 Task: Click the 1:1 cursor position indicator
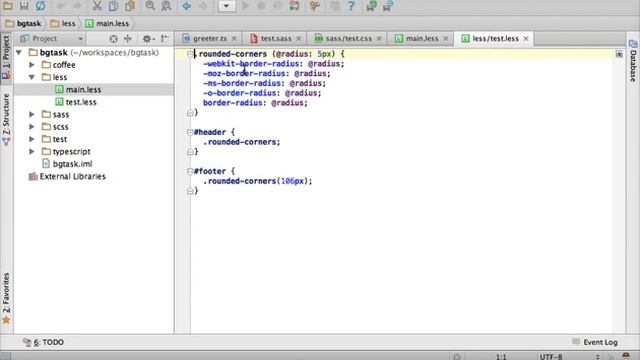(501, 357)
